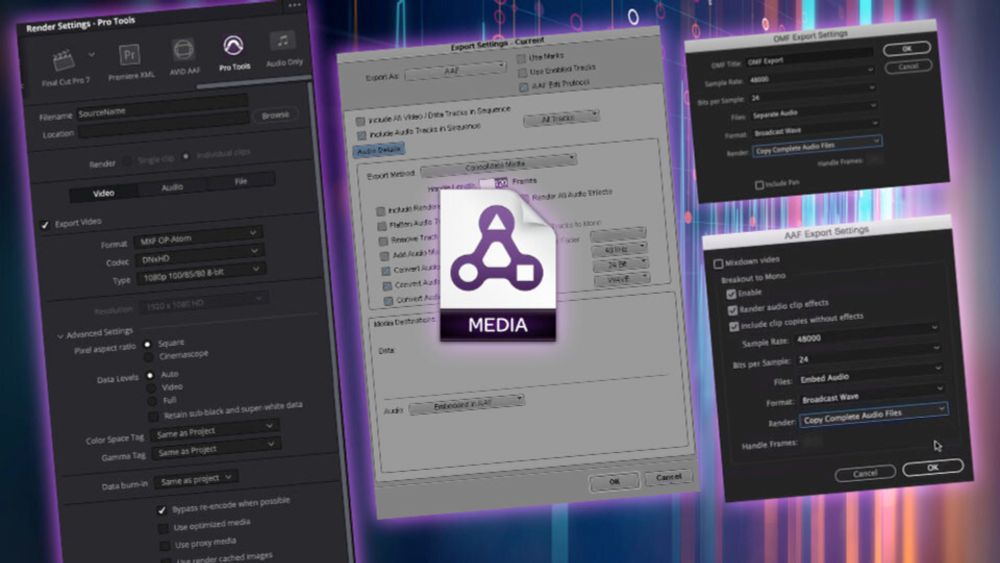Image resolution: width=1000 pixels, height=563 pixels.
Task: Select the Square pixel aspect ratio option
Action: tap(147, 344)
